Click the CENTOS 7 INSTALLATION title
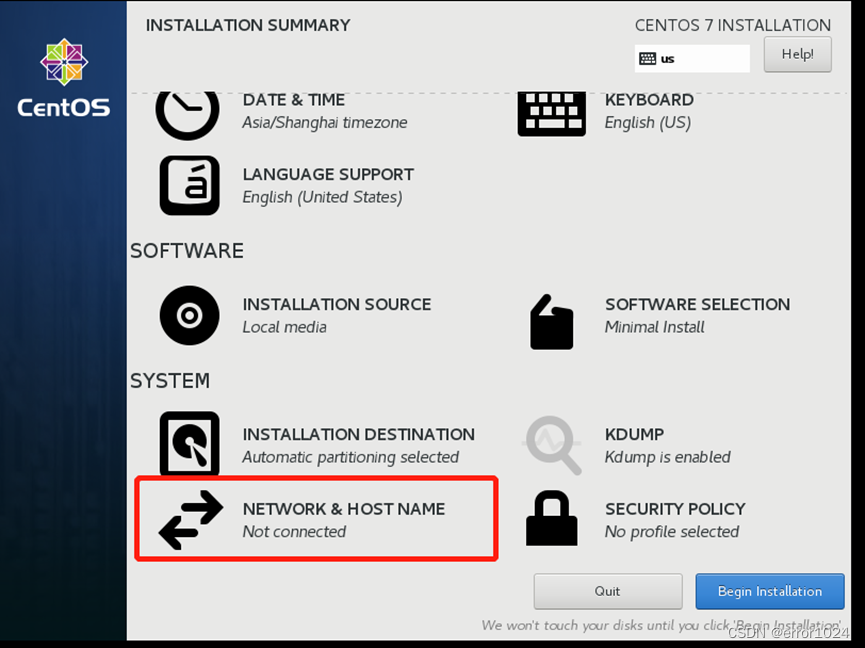Screen dimensions: 865x648 click(x=733, y=25)
